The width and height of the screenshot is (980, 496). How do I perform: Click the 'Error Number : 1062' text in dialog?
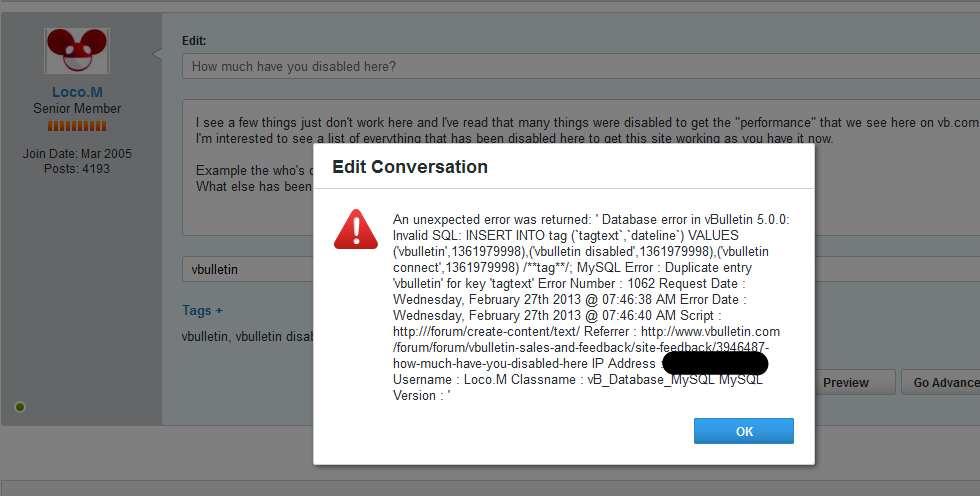[x=596, y=283]
